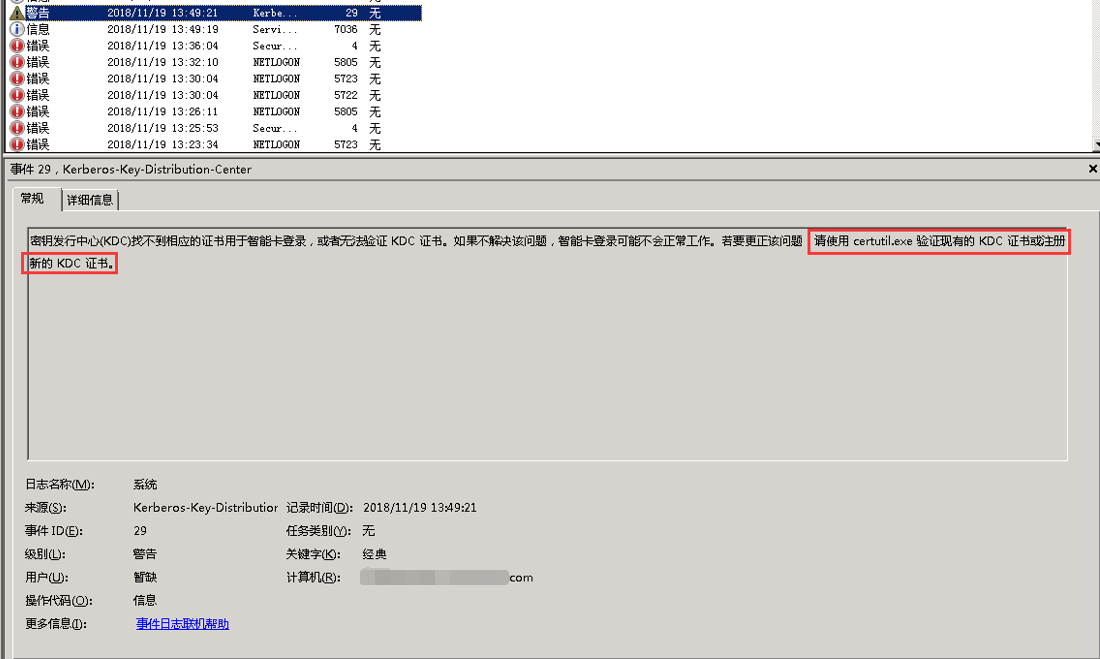Open the 事件日志联机帮助 link

click(182, 624)
